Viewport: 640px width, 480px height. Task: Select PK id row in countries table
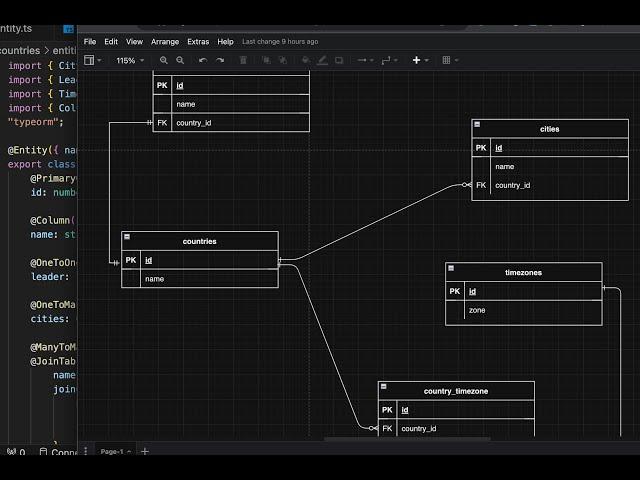click(x=200, y=260)
